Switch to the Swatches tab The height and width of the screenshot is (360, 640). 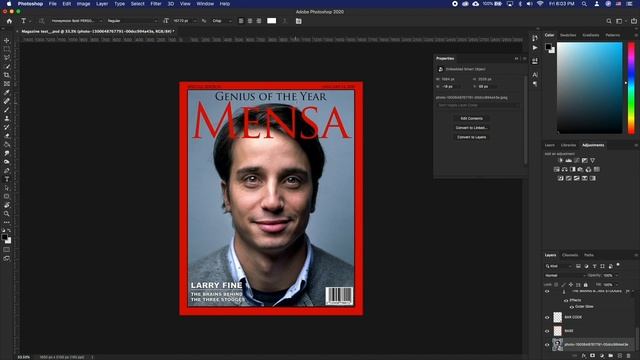(568, 36)
